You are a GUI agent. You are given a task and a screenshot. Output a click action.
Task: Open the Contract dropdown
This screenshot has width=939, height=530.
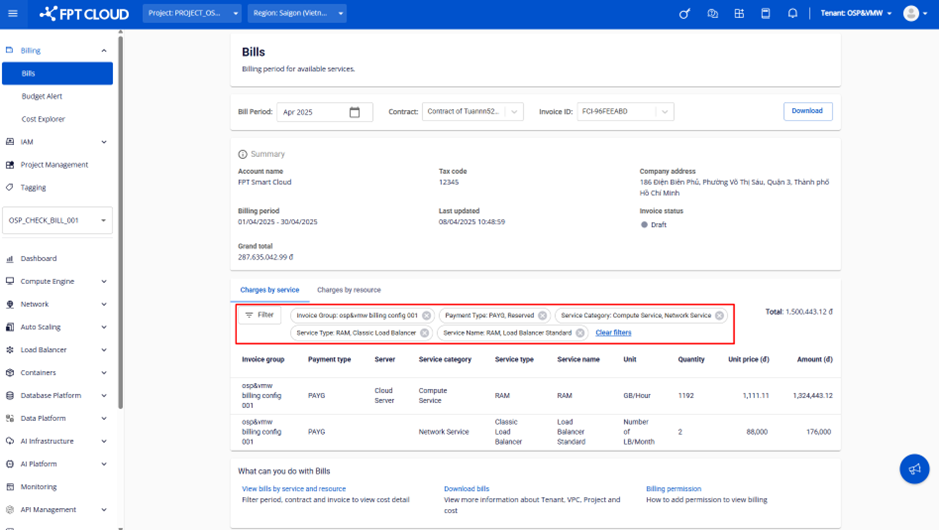coord(473,112)
